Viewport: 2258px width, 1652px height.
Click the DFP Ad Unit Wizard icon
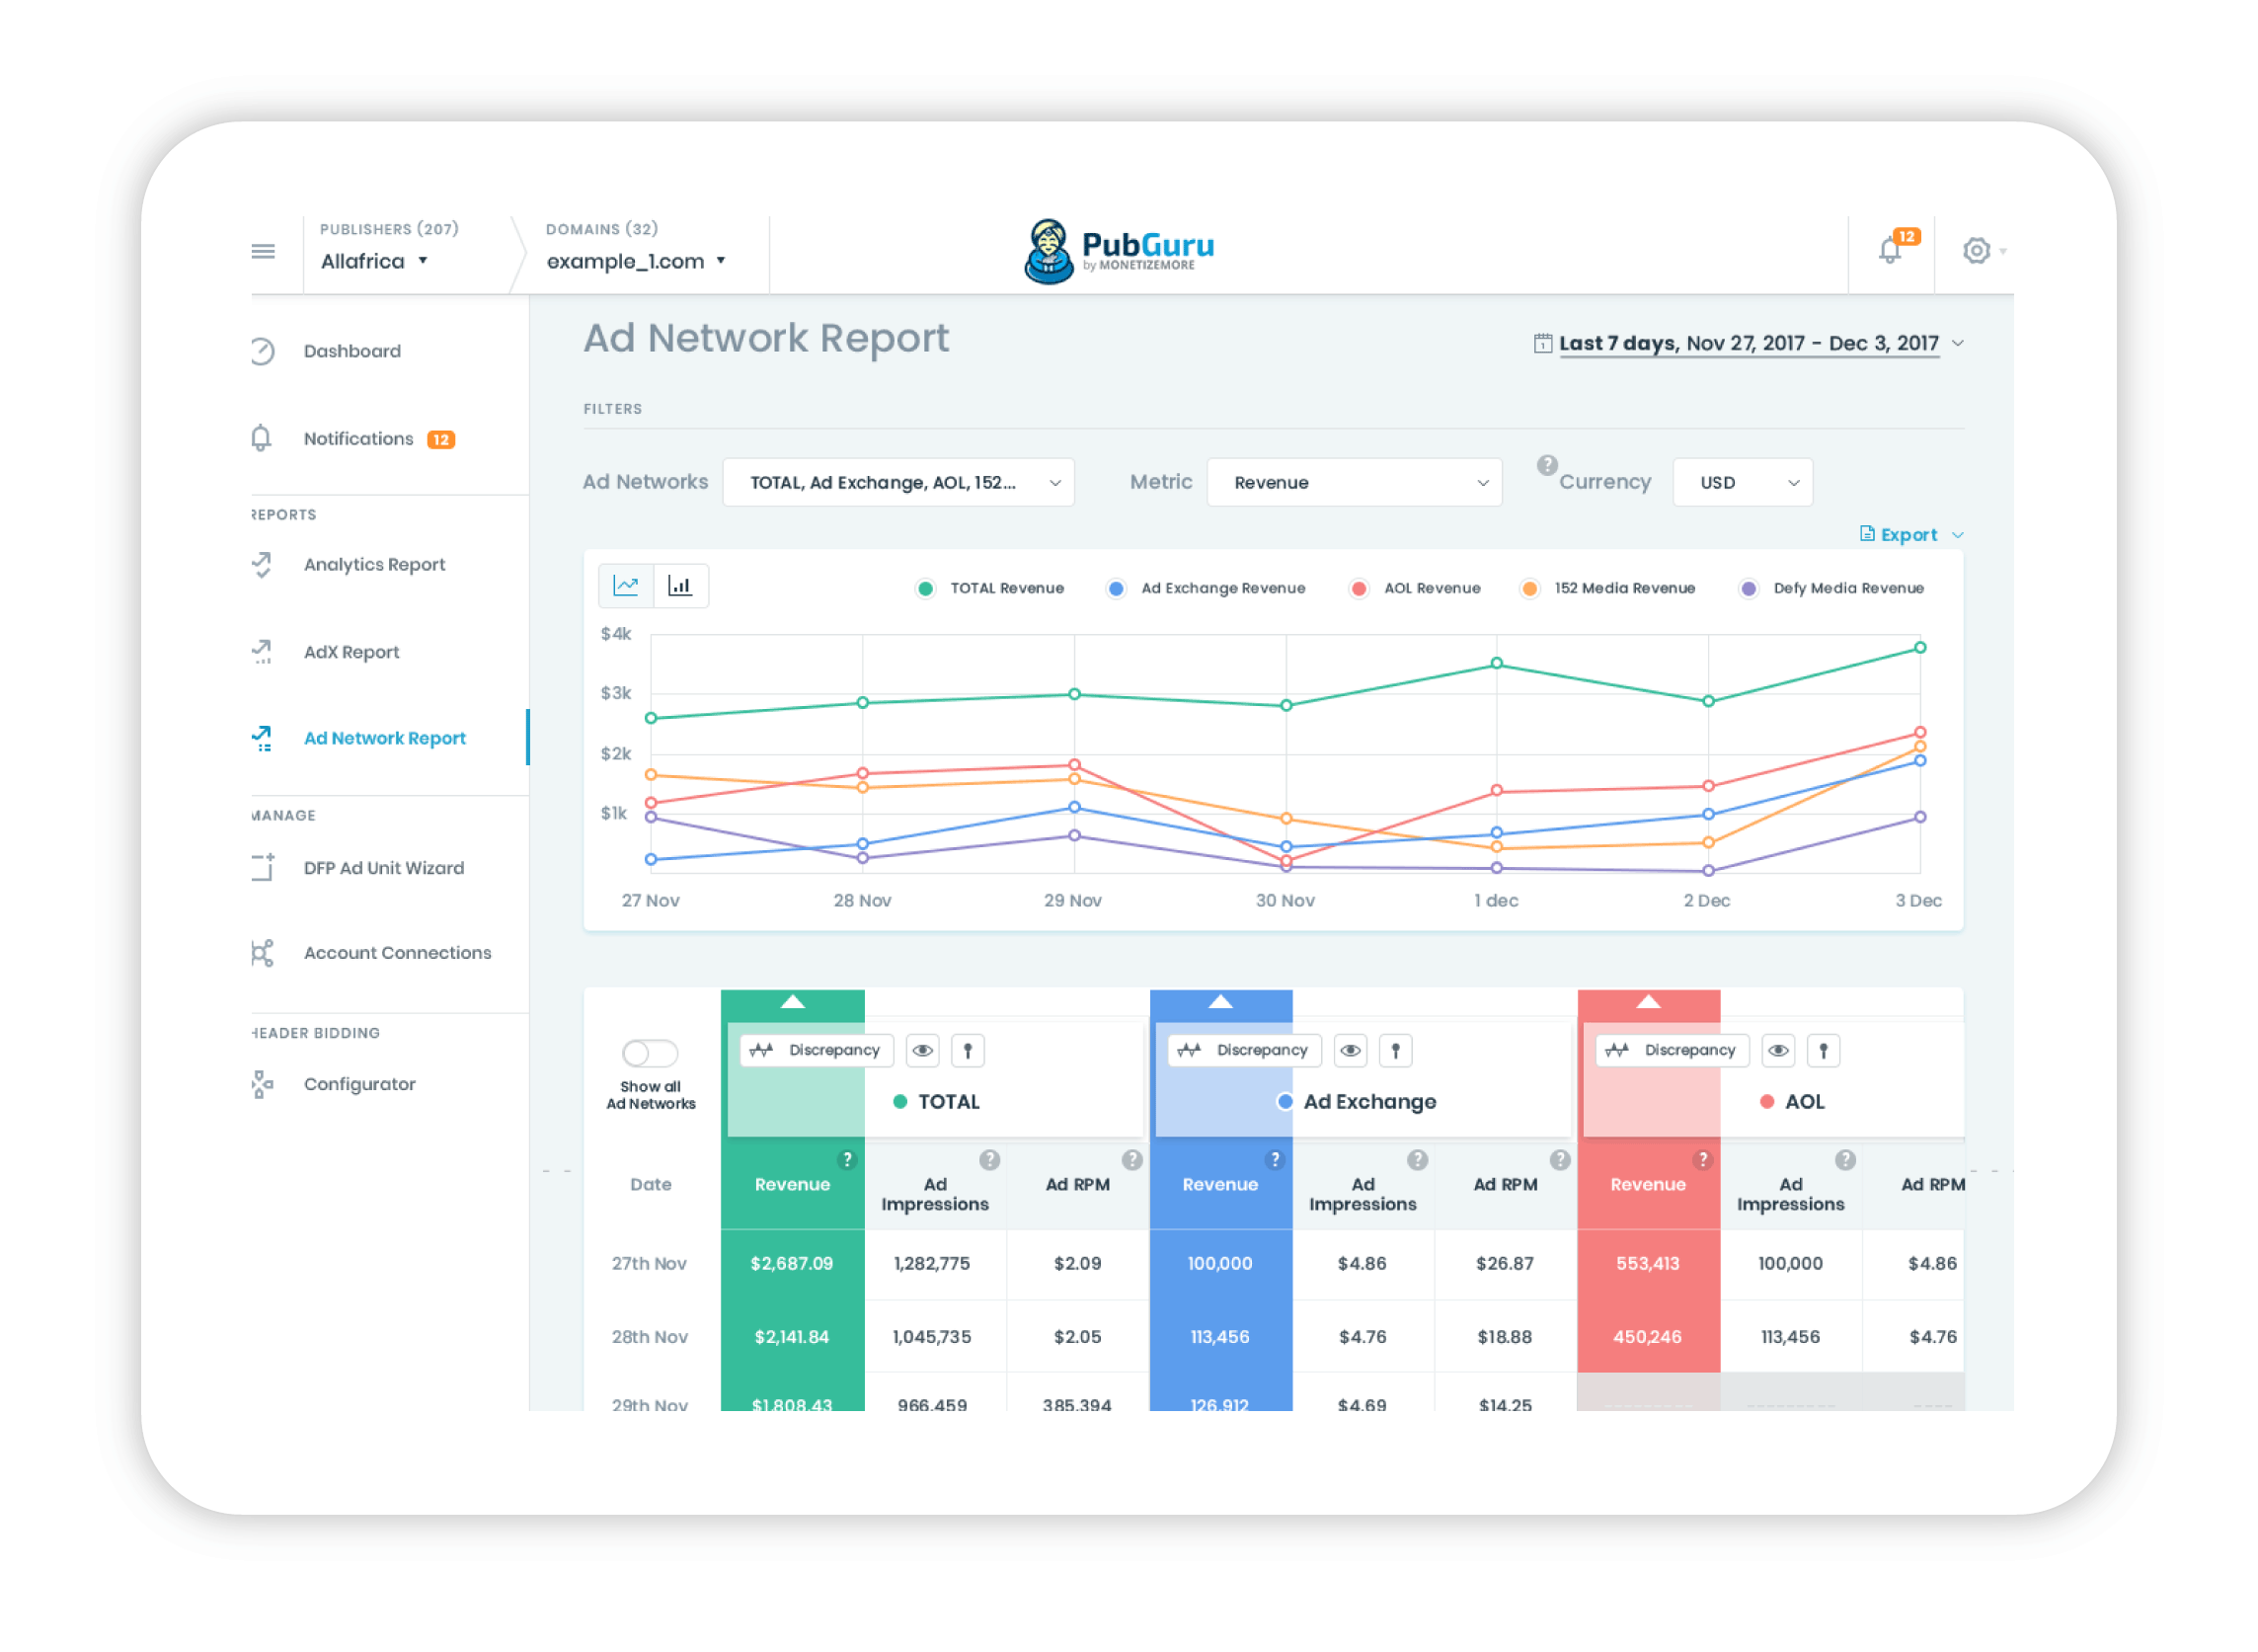262,868
